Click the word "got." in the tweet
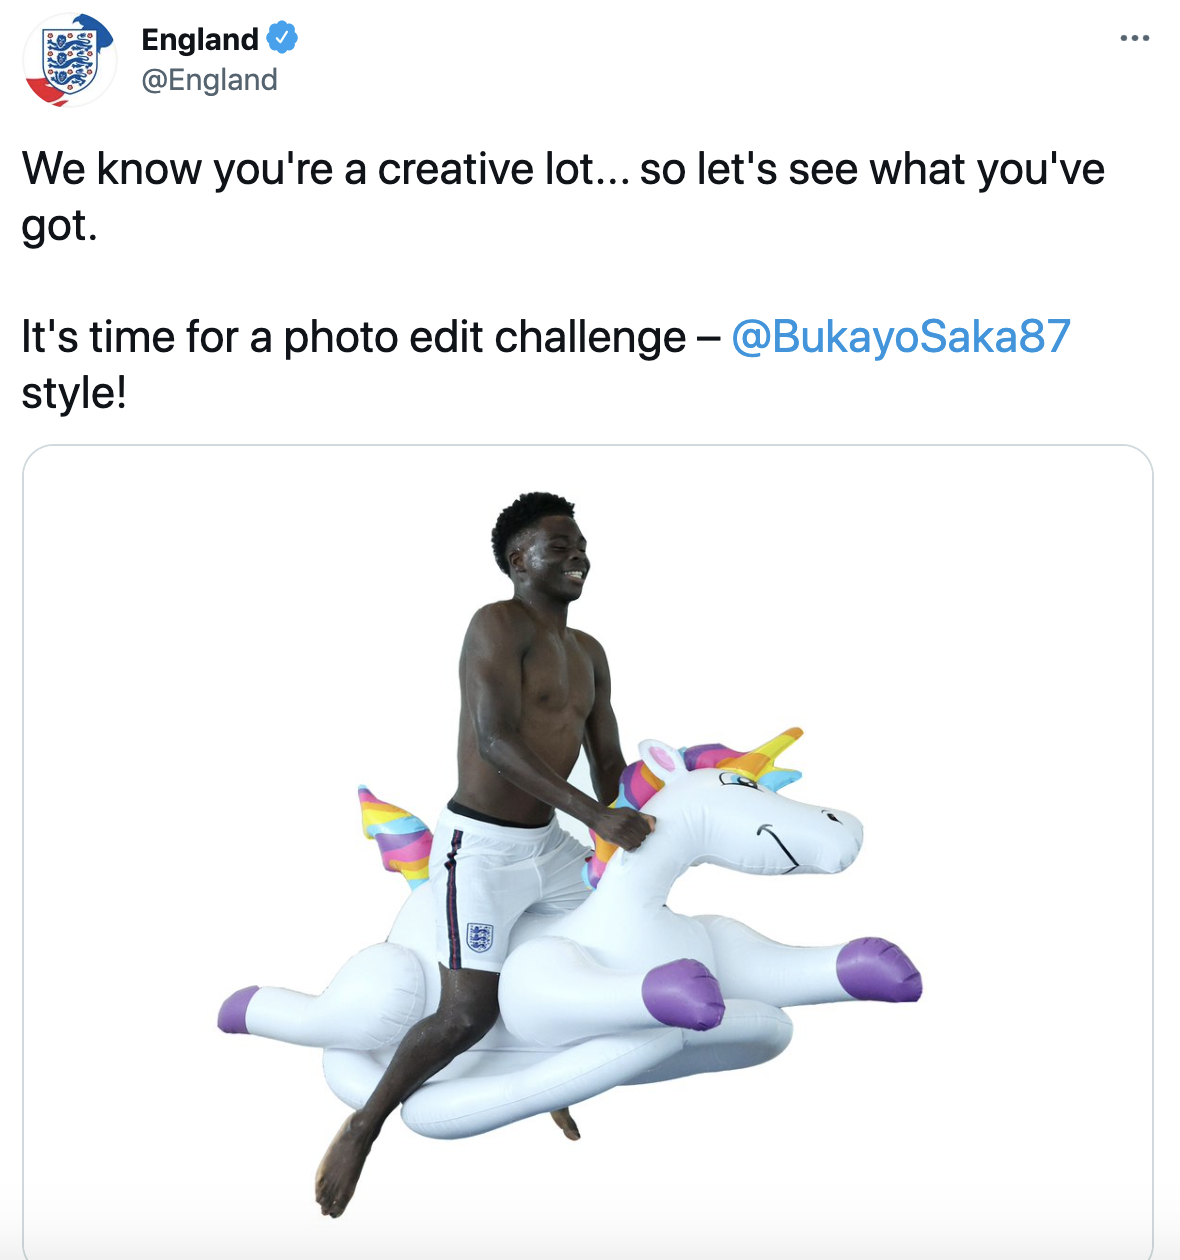 click(59, 225)
